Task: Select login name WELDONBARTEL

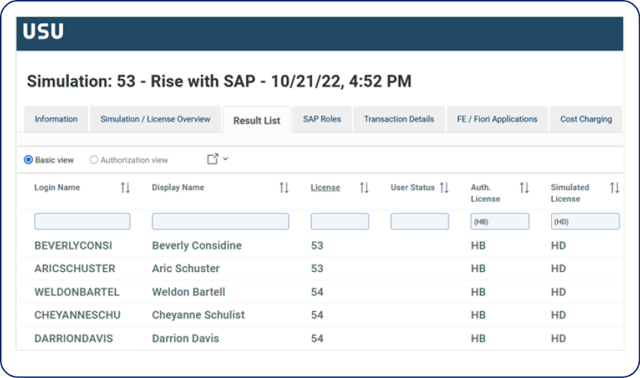Action: pyautogui.click(x=77, y=292)
